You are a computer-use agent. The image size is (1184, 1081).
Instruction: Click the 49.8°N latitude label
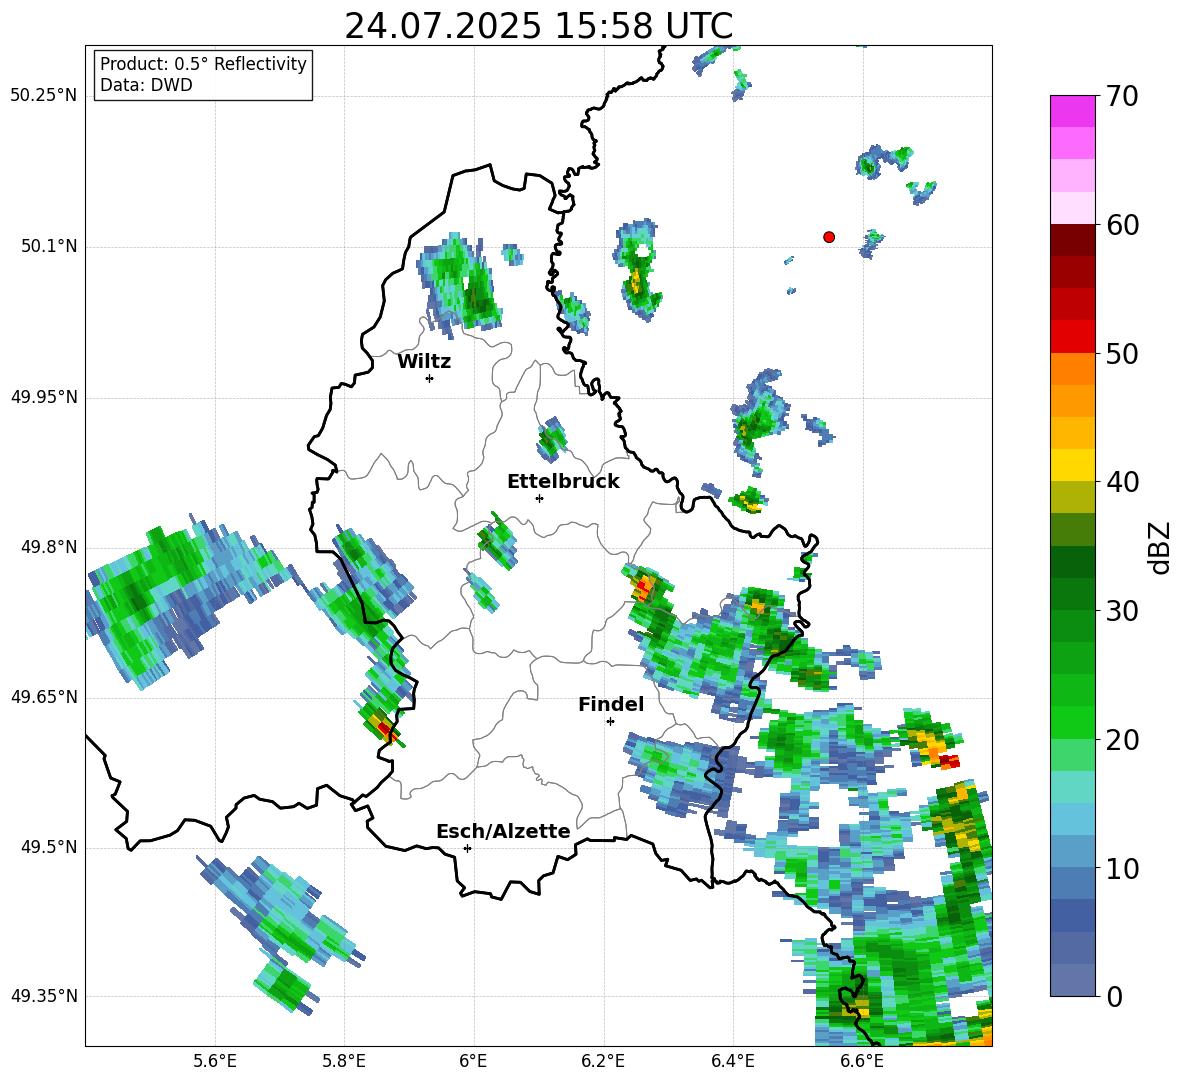click(x=49, y=547)
